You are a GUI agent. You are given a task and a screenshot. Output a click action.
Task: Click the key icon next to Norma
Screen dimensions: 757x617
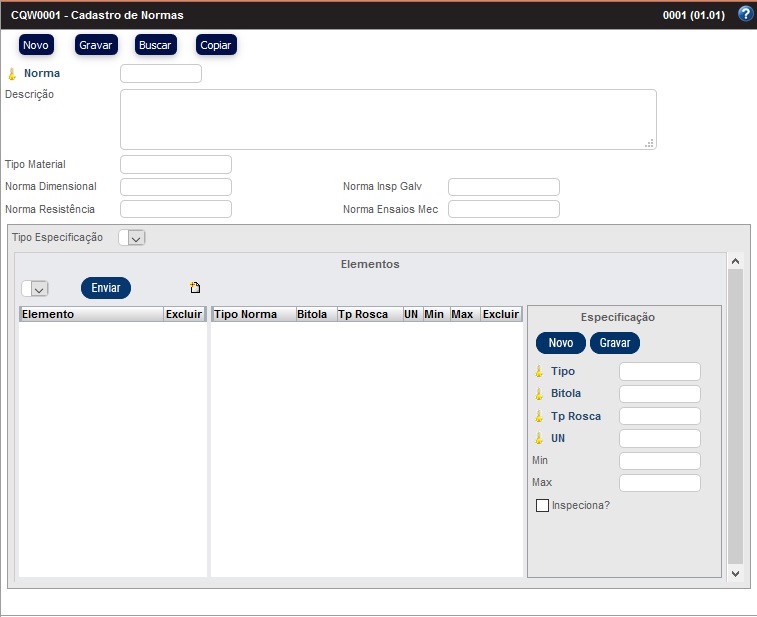pos(12,74)
